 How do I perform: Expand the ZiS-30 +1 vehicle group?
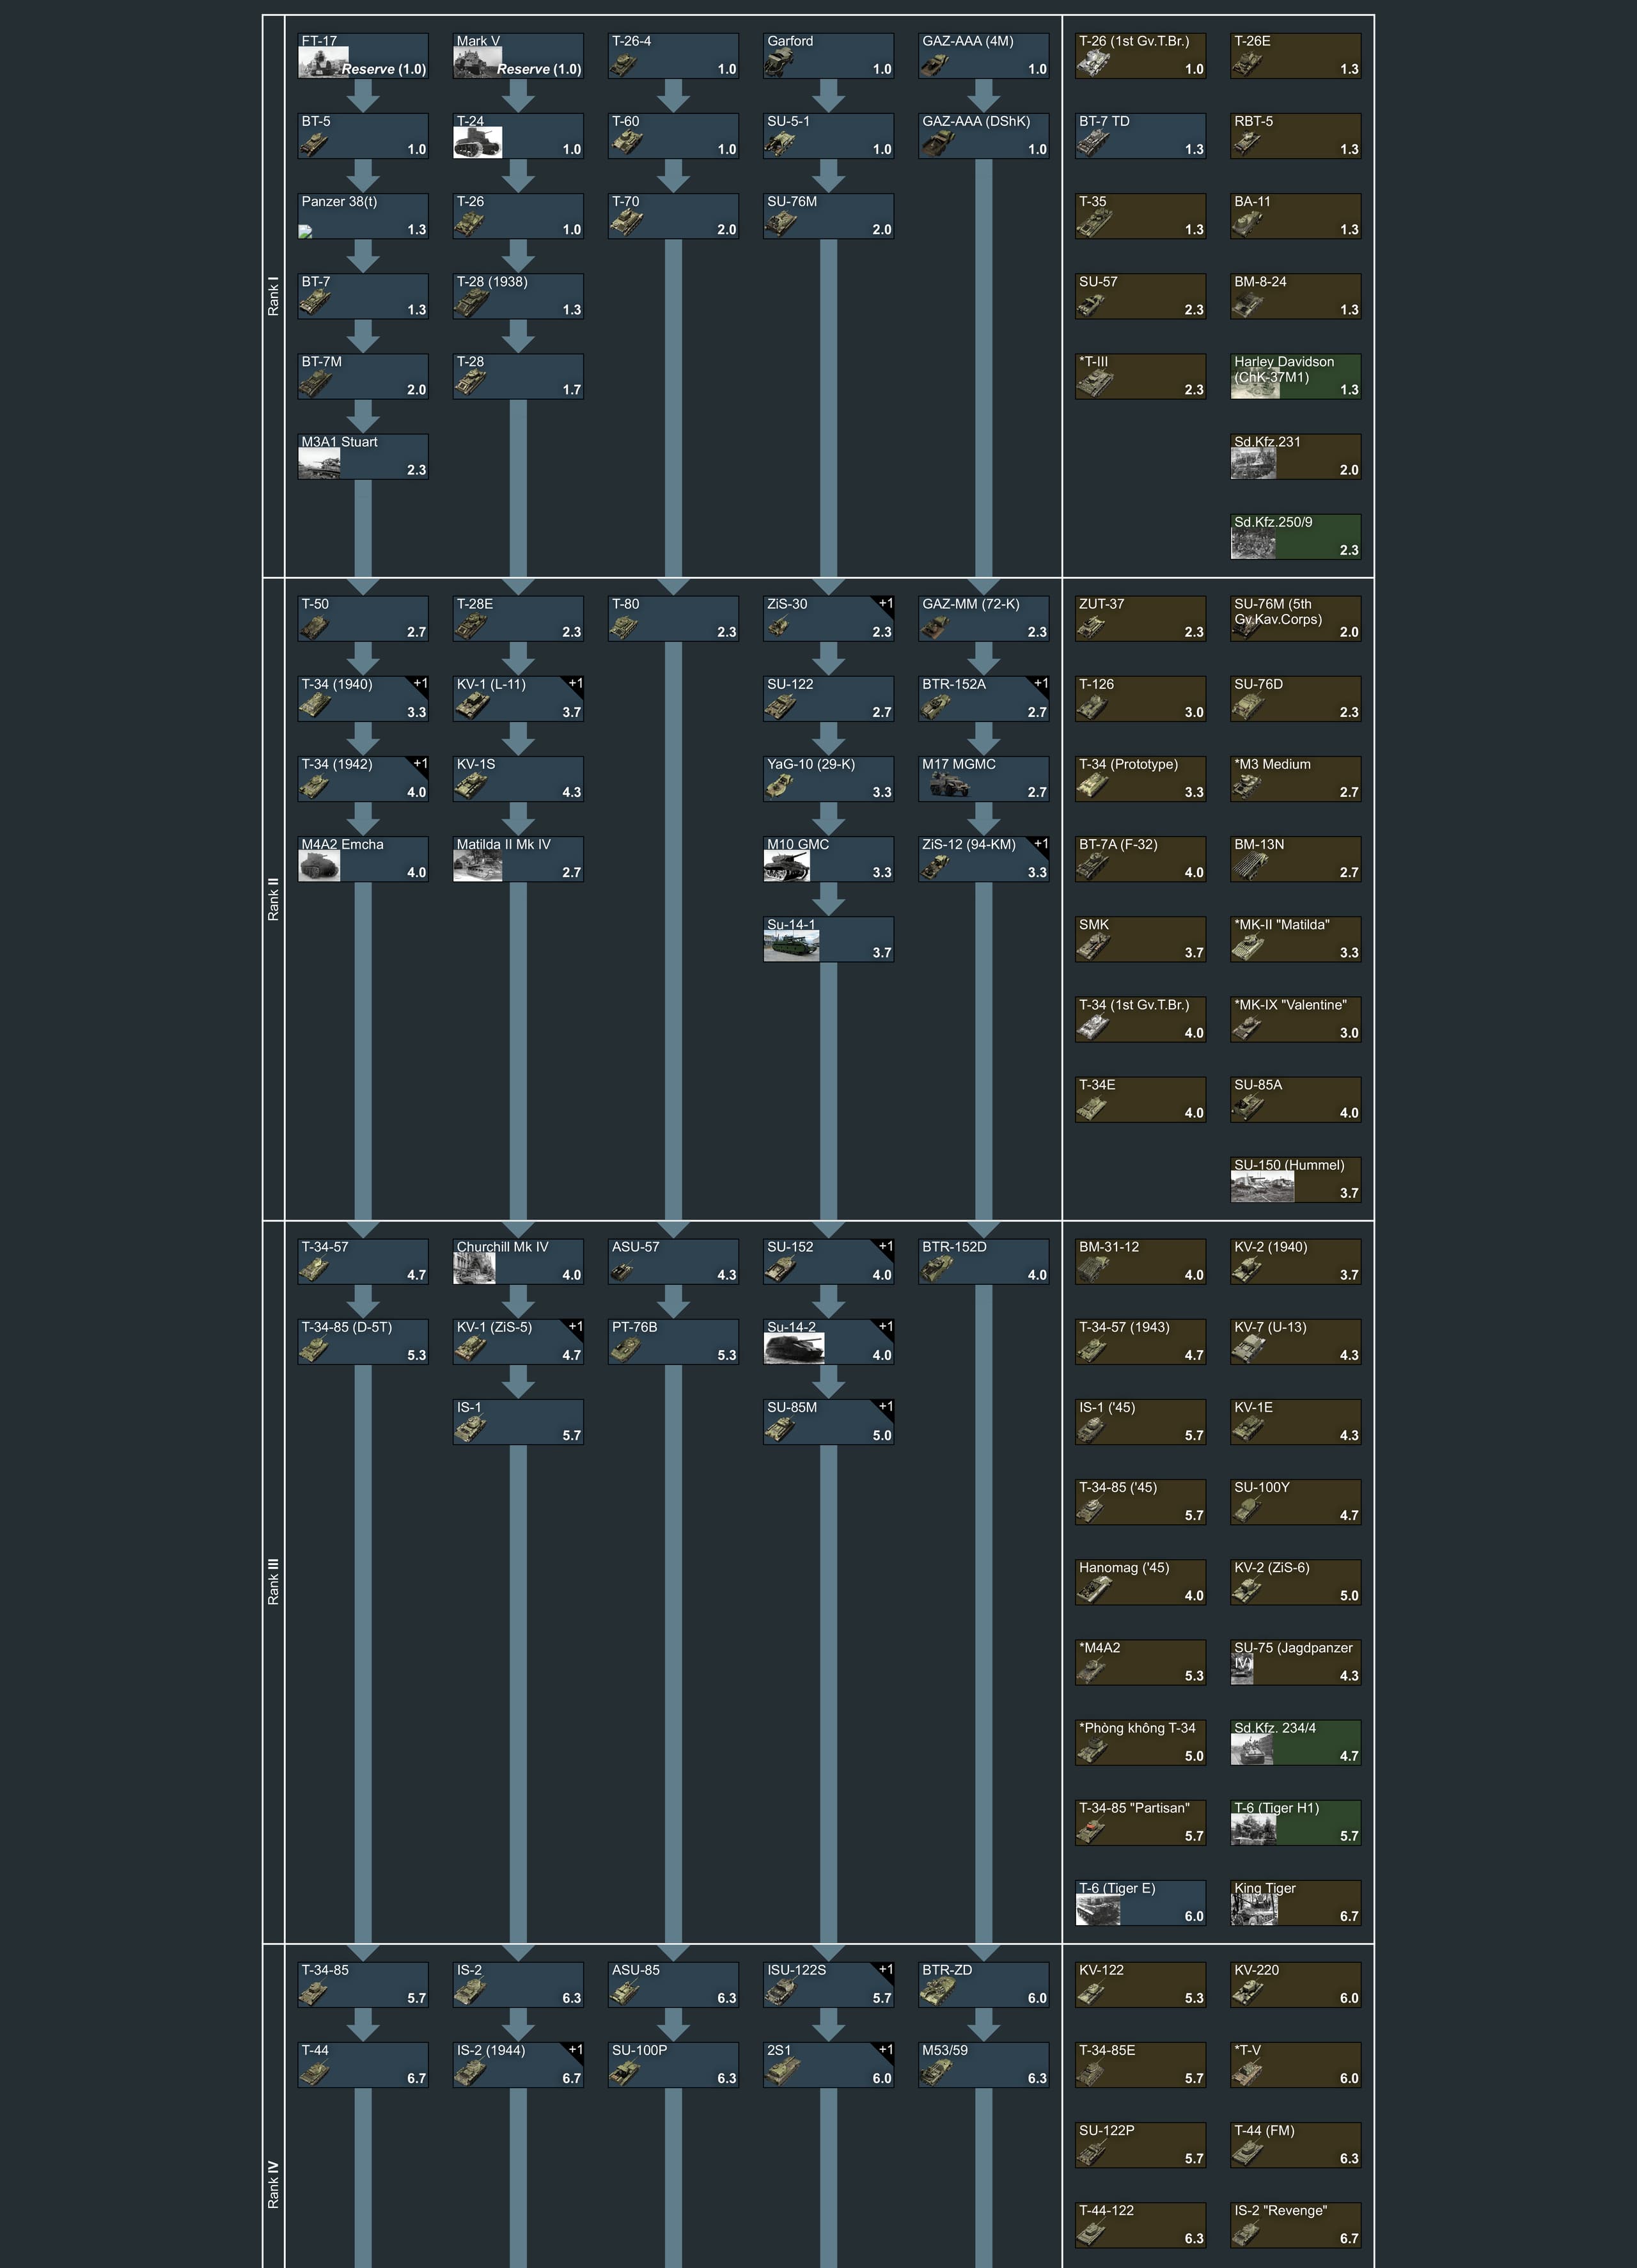885,603
